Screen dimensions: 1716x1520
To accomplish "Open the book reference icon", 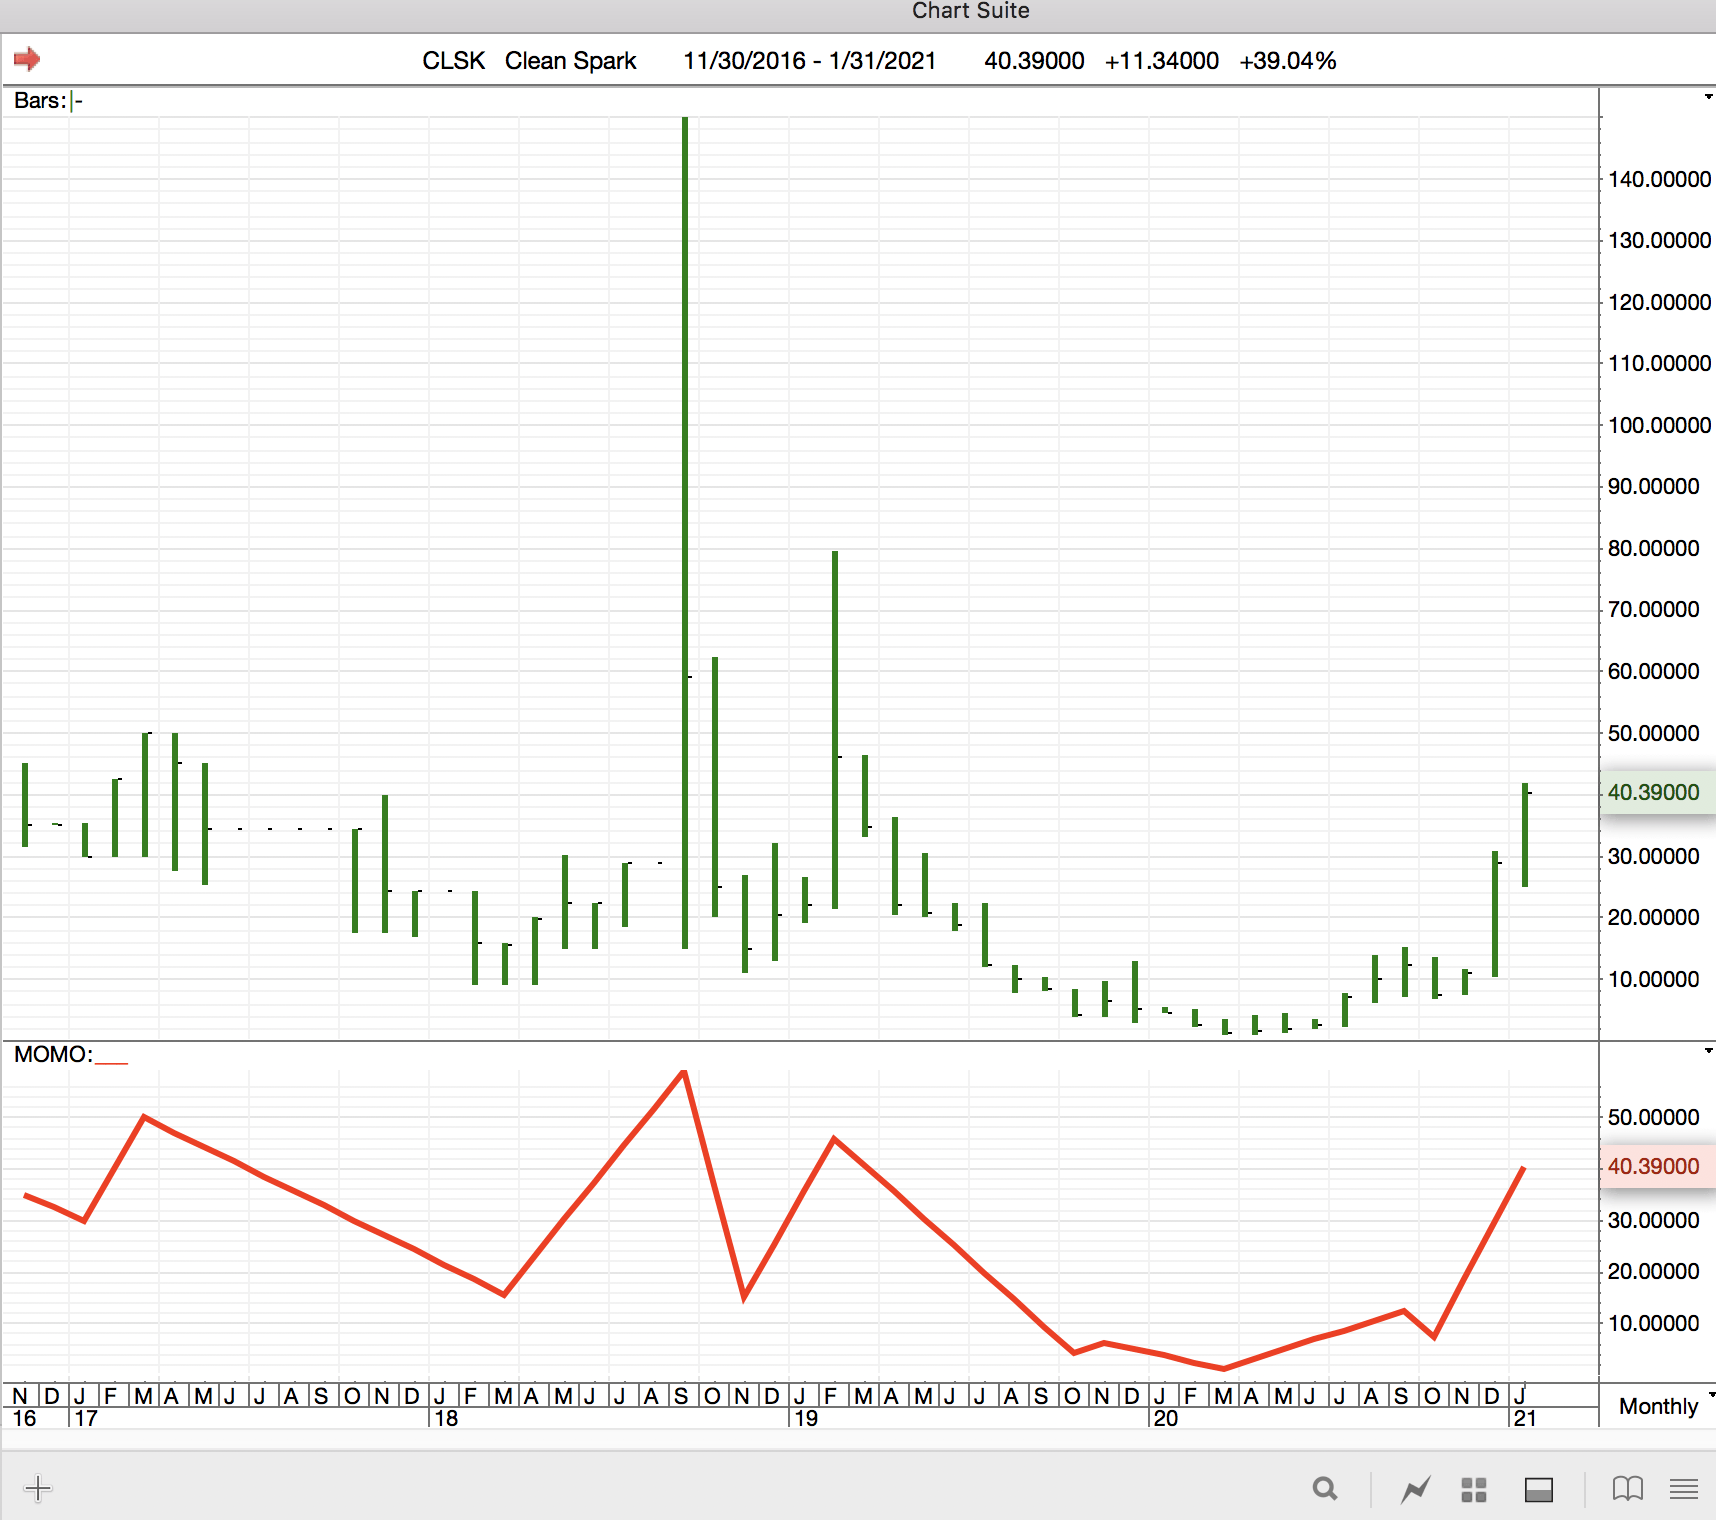I will (x=1628, y=1489).
